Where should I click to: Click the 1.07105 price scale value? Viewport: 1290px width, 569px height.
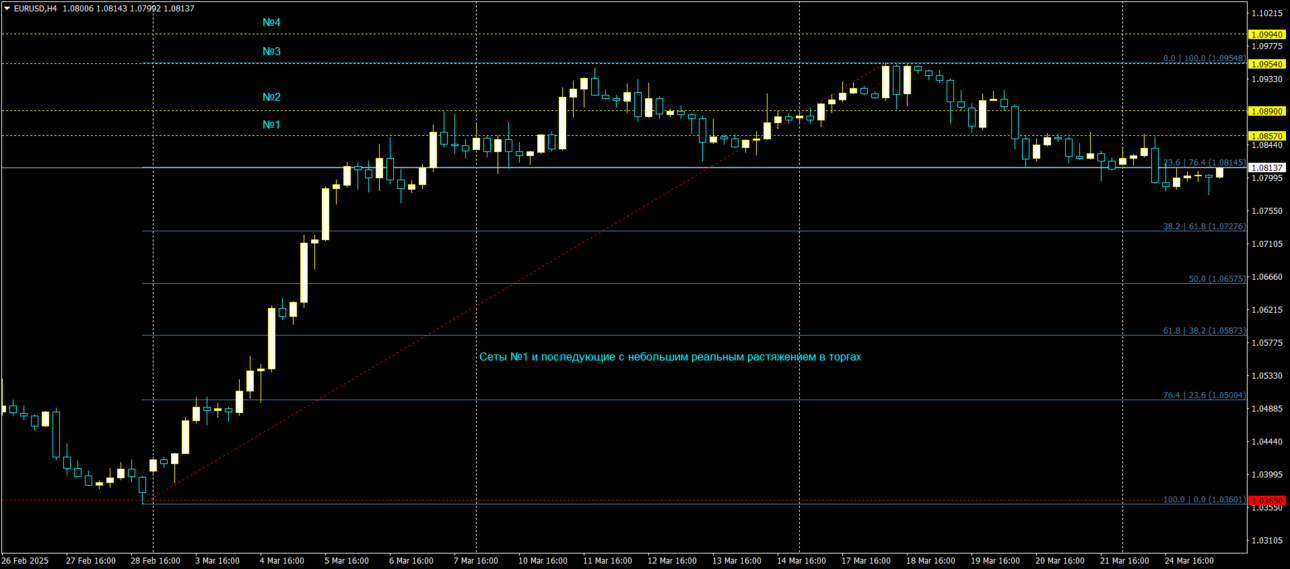[x=1267, y=244]
